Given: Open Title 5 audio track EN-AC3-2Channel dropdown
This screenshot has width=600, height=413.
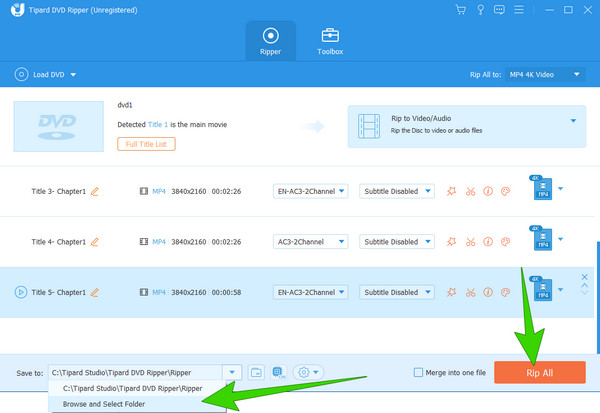Looking at the screenshot, I should point(310,292).
